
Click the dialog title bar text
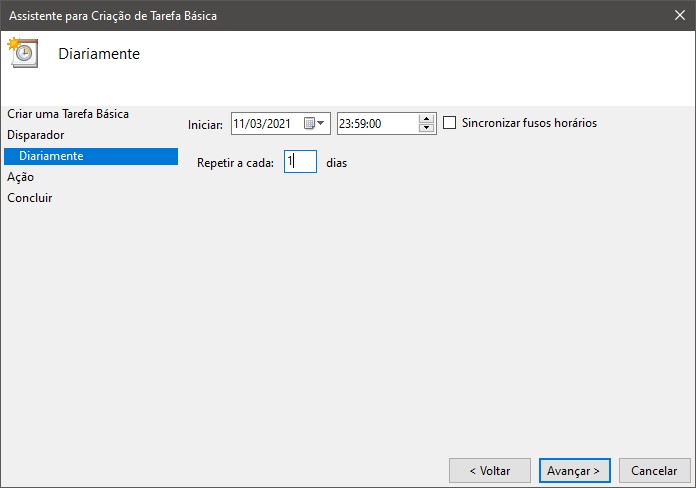pyautogui.click(x=112, y=16)
